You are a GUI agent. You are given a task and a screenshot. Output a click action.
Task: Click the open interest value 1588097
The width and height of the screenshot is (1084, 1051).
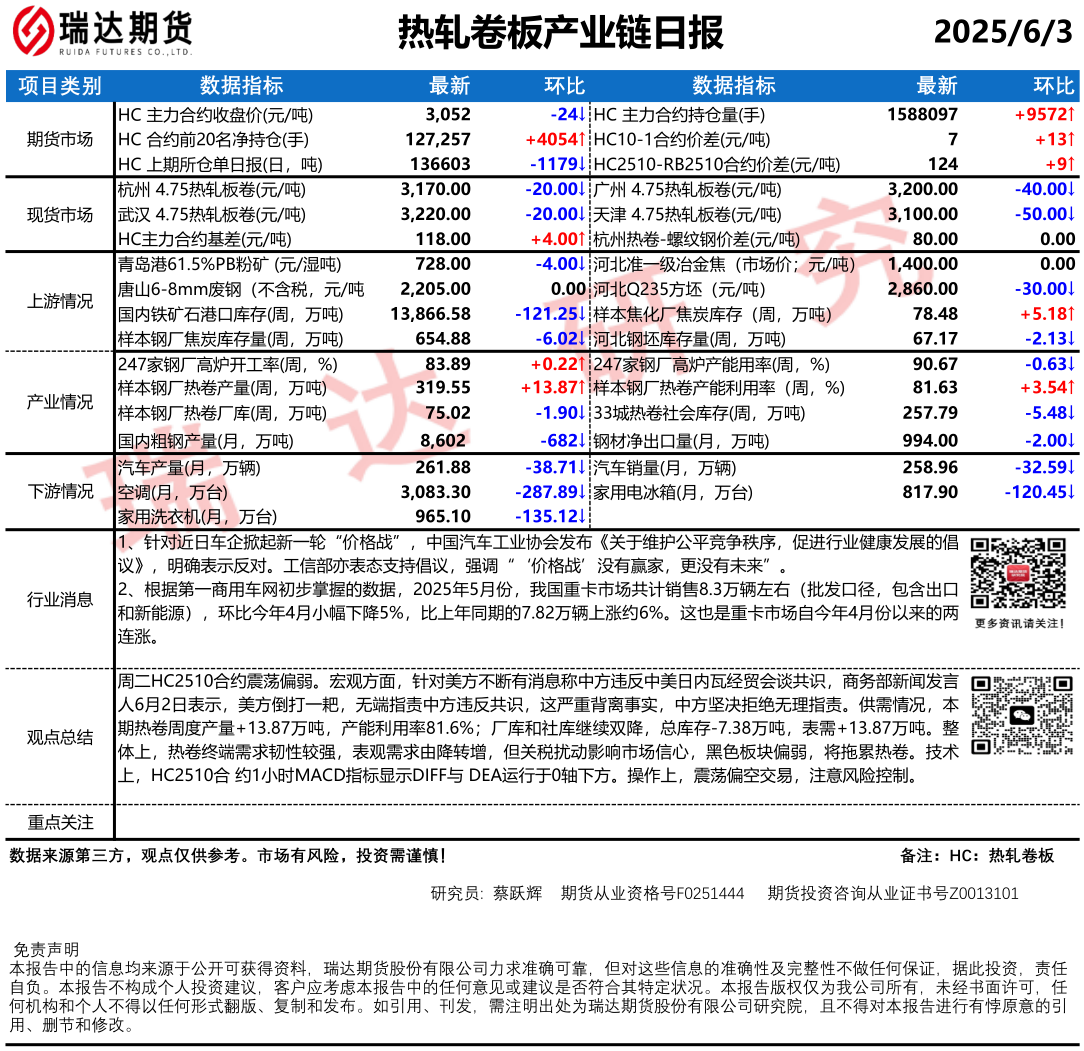pos(923,115)
